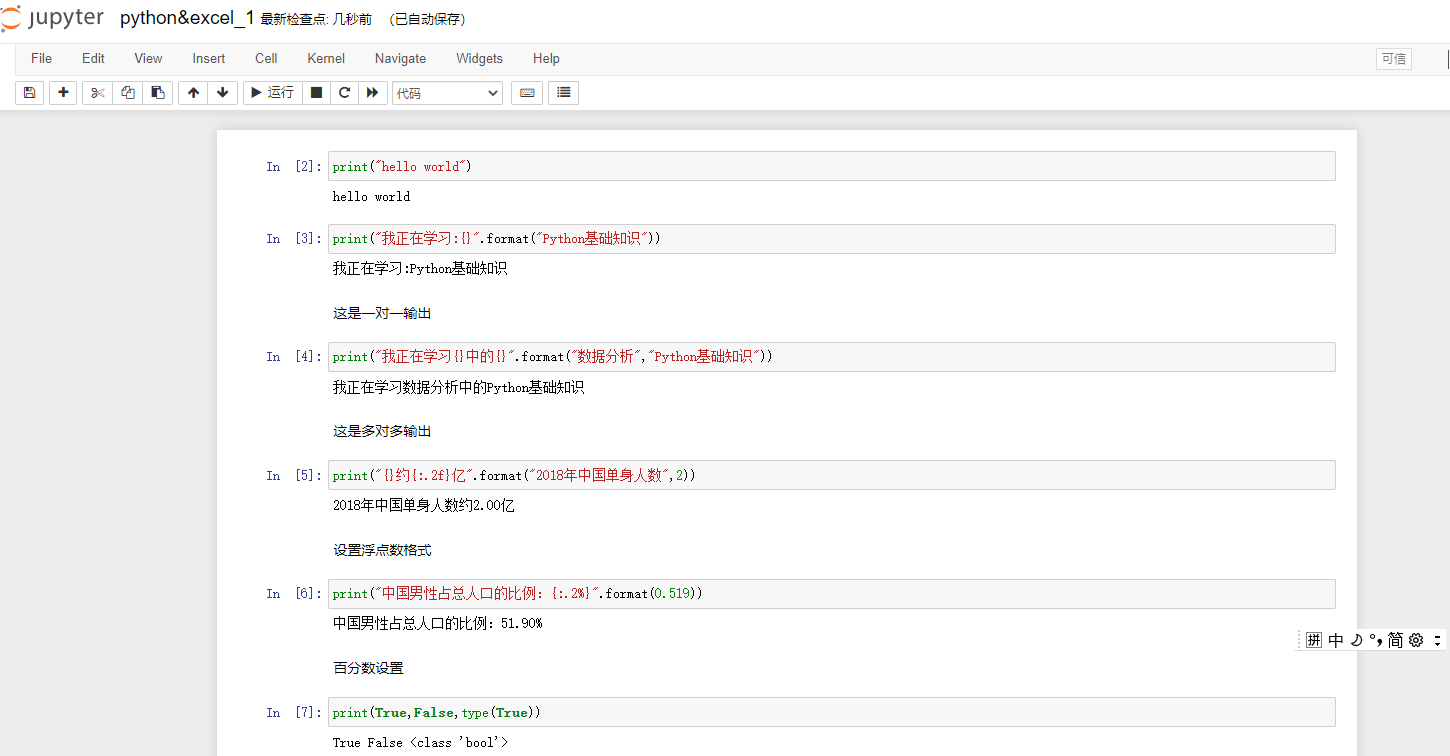1450x756 pixels.
Task: Copy the selected cell
Action: tap(127, 93)
